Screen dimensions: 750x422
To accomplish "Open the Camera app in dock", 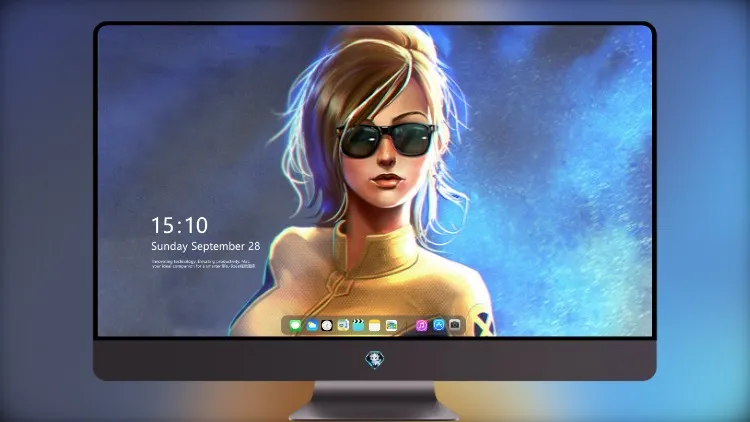I will [455, 325].
